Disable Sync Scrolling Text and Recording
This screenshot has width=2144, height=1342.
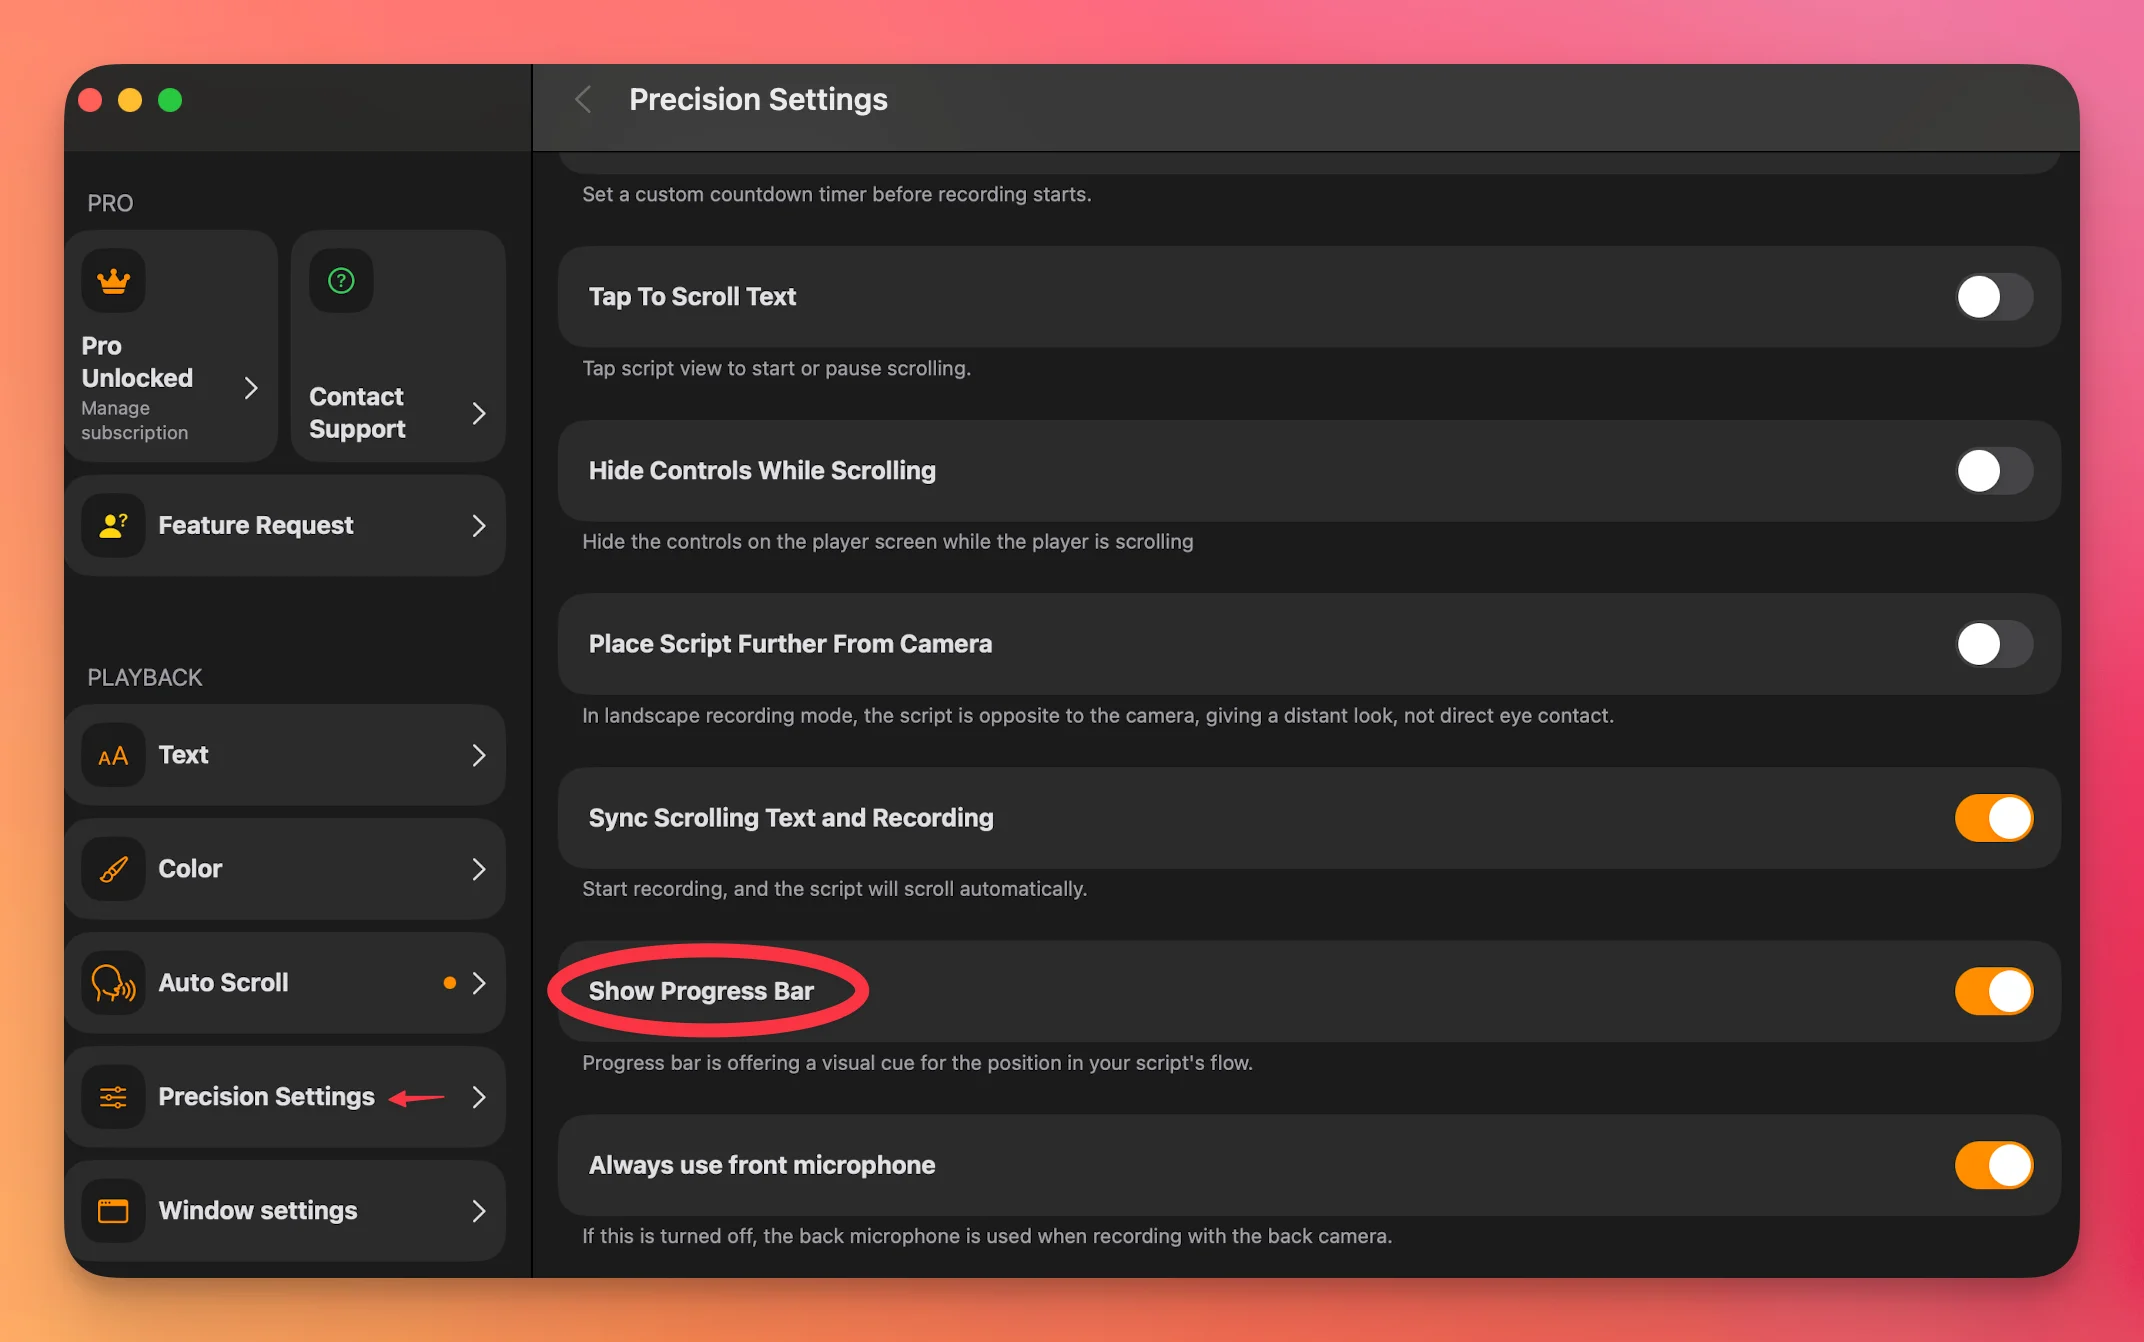pos(1993,818)
